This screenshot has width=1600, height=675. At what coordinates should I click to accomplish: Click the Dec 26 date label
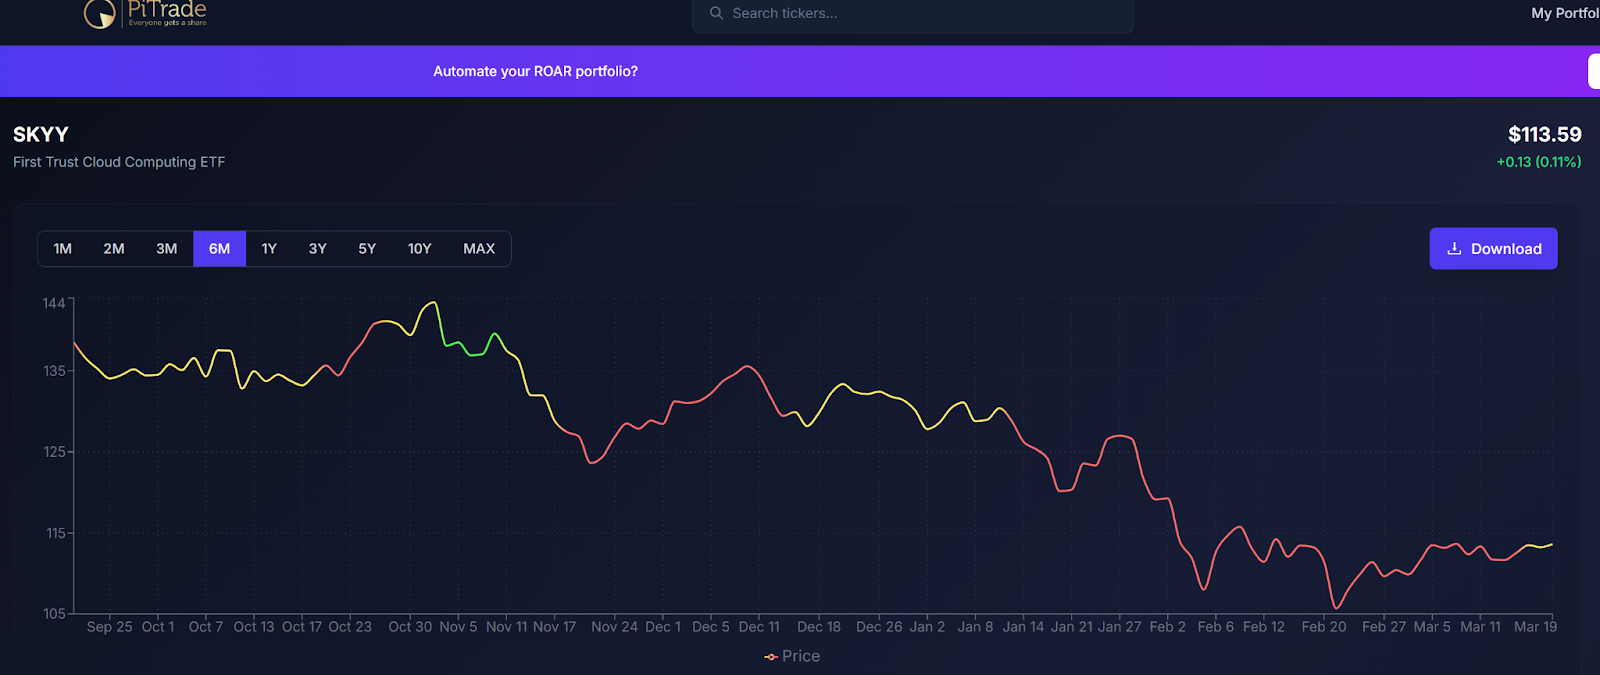(x=879, y=627)
